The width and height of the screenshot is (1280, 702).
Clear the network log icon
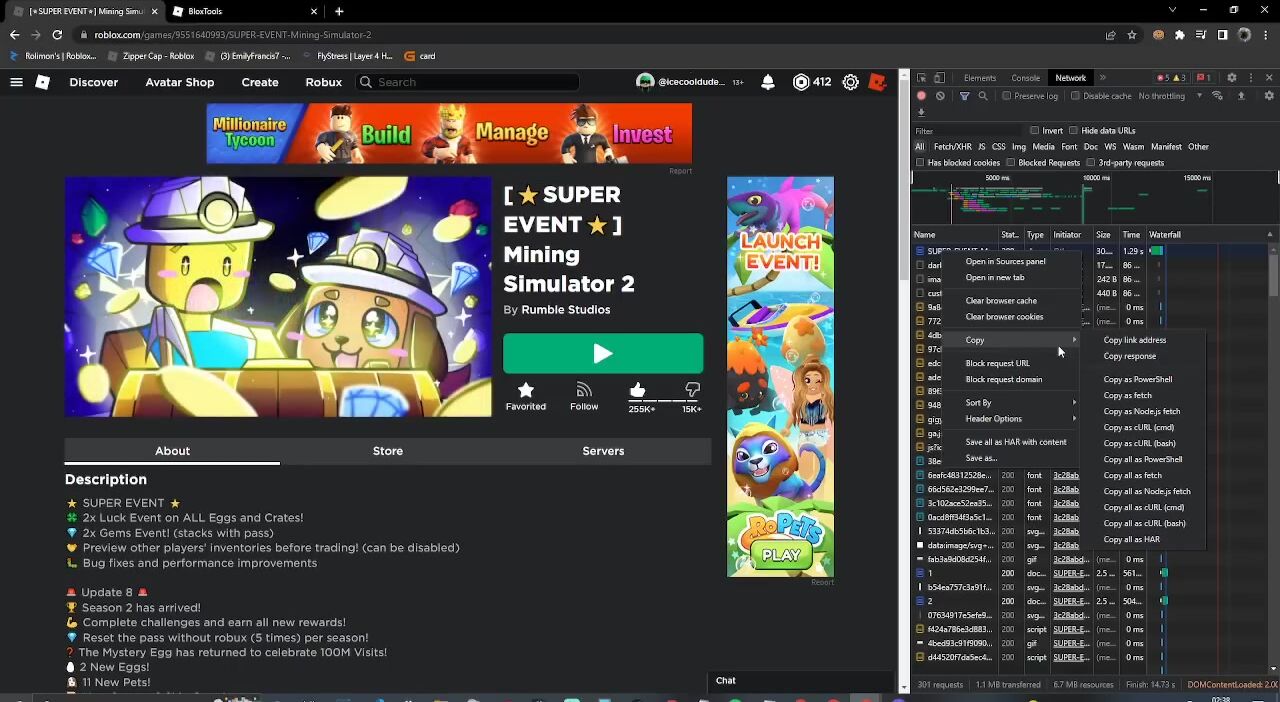click(940, 96)
